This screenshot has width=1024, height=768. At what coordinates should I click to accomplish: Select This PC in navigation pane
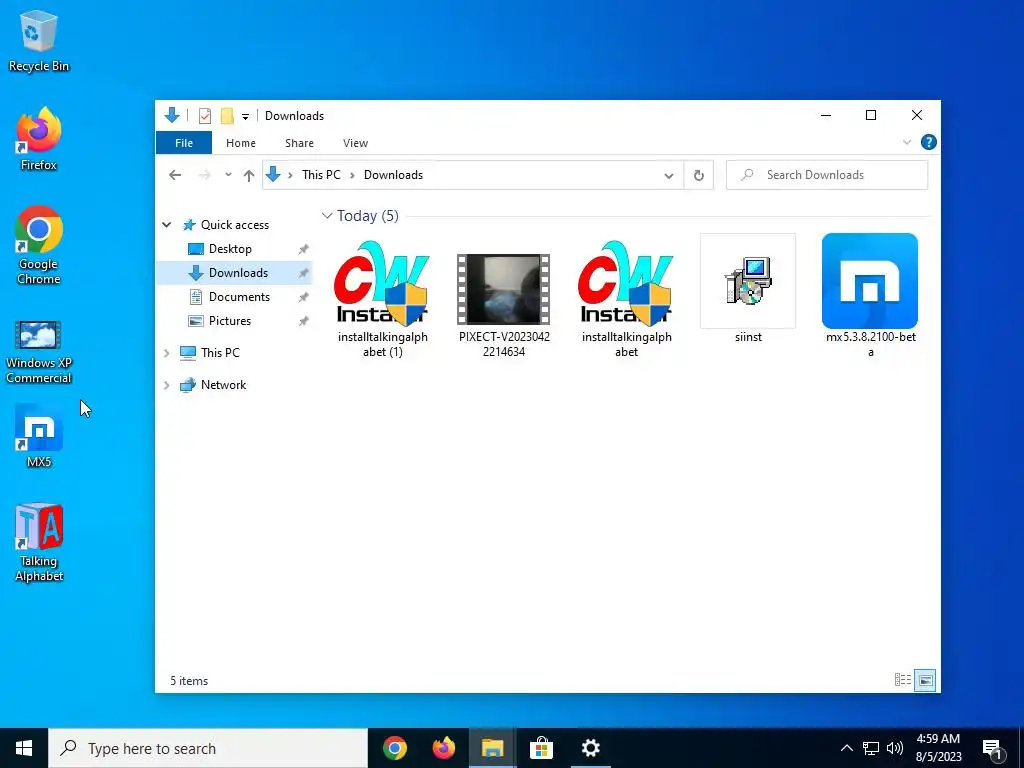[x=220, y=353]
